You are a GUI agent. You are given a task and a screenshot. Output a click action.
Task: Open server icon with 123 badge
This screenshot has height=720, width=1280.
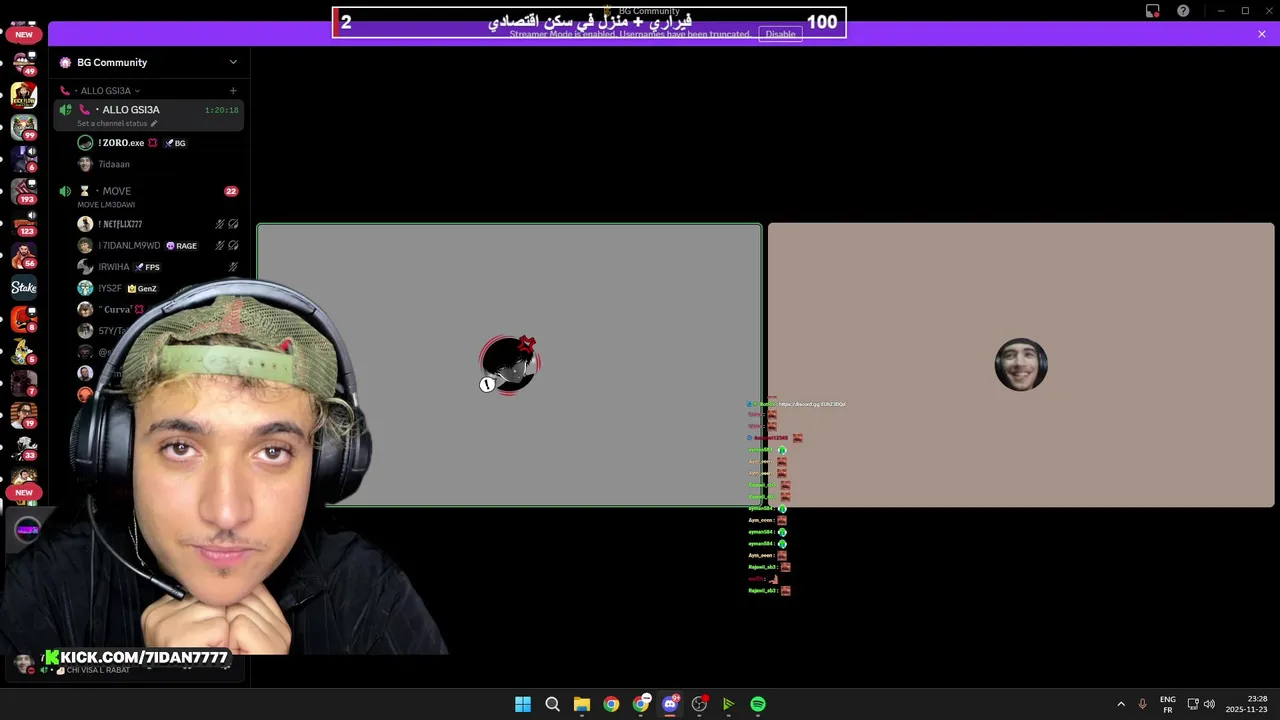tap(24, 224)
